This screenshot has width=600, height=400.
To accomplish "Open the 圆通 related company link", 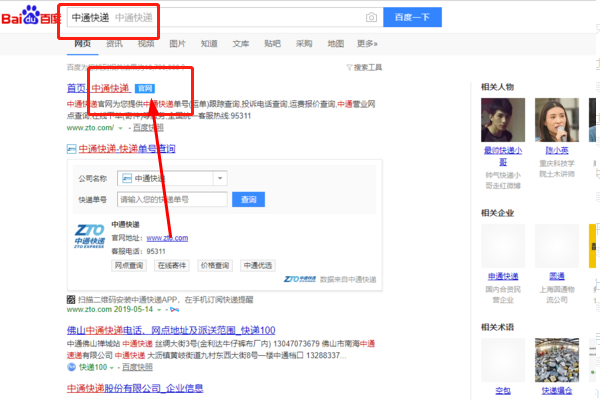I will tap(557, 276).
